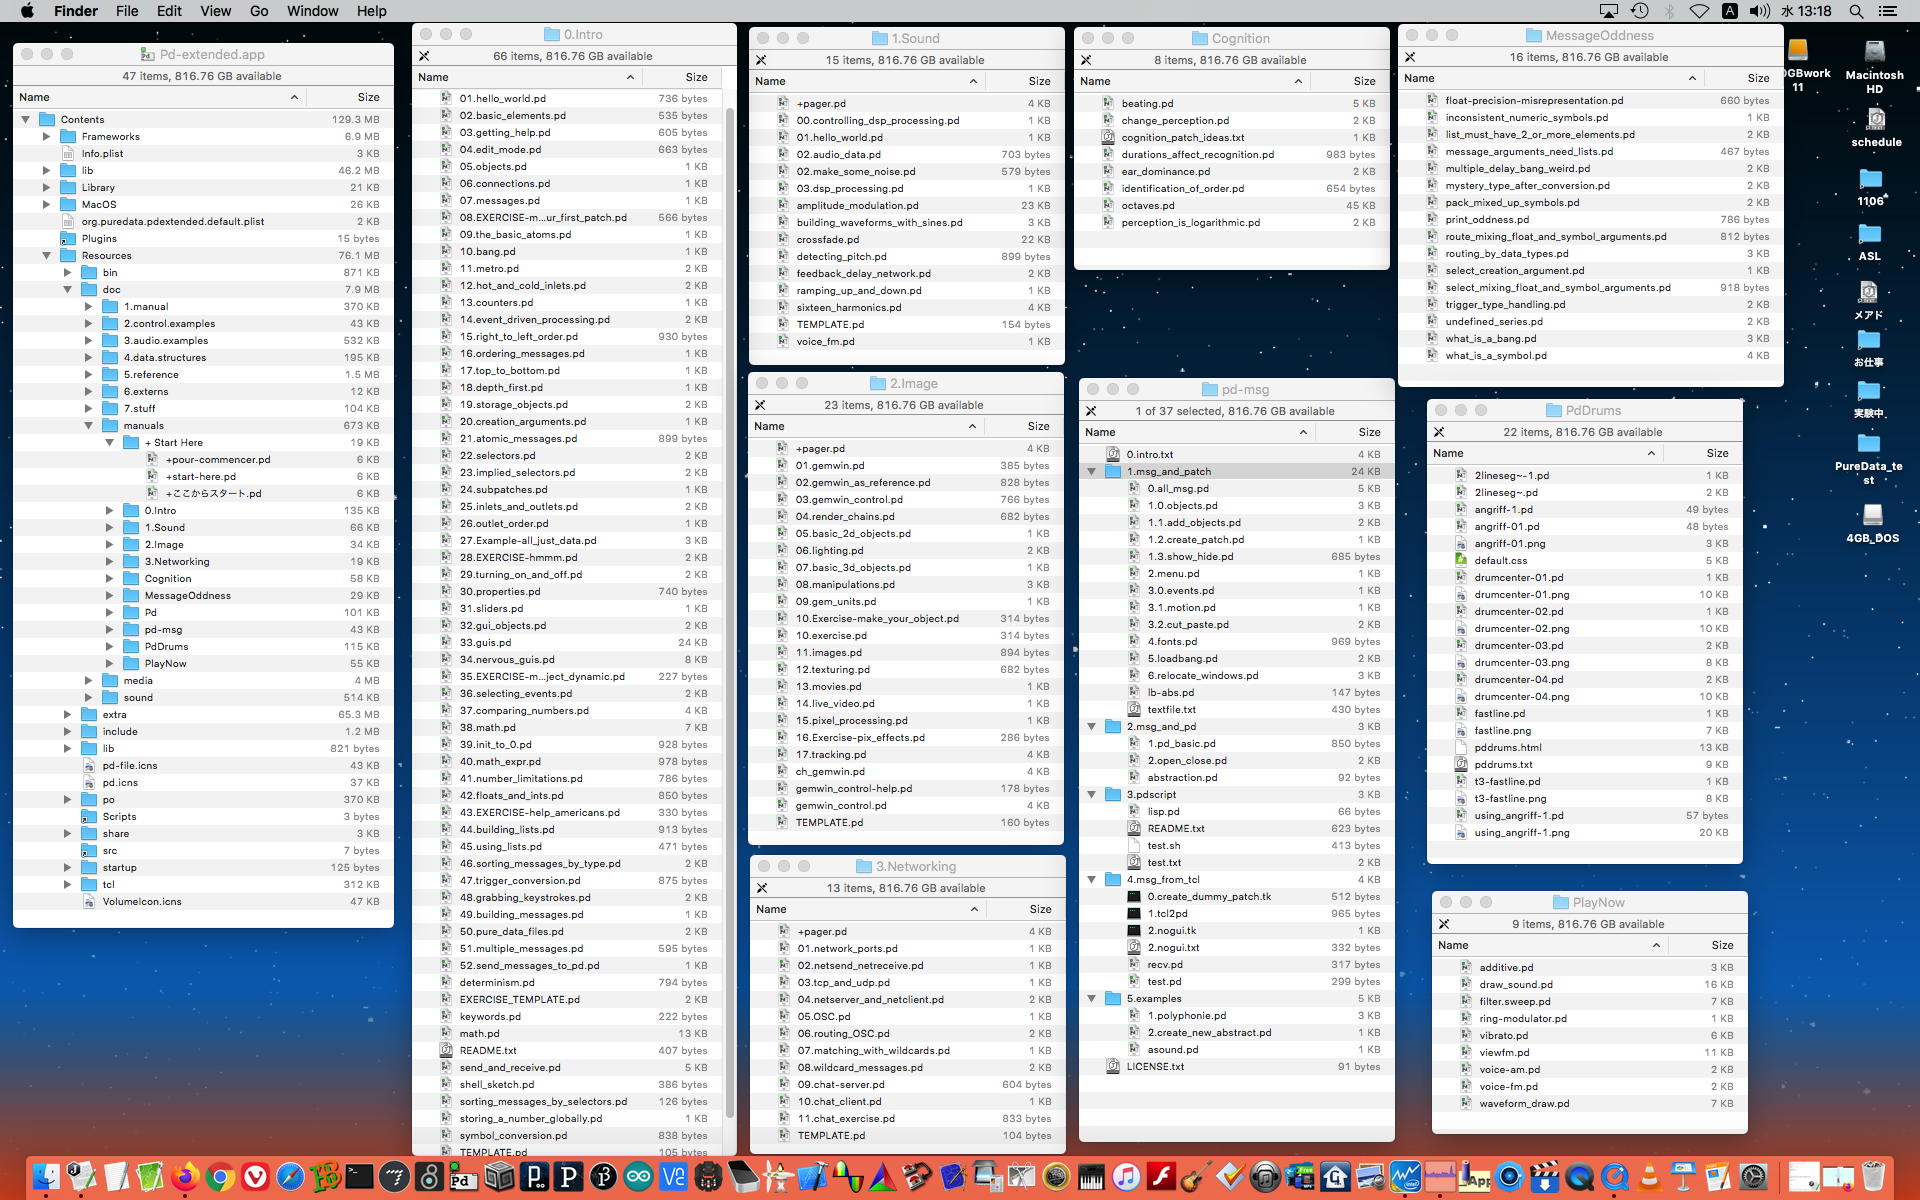Image resolution: width=1920 pixels, height=1200 pixels.
Task: Click the Wi-Fi status menu bar icon
Action: (1699, 11)
